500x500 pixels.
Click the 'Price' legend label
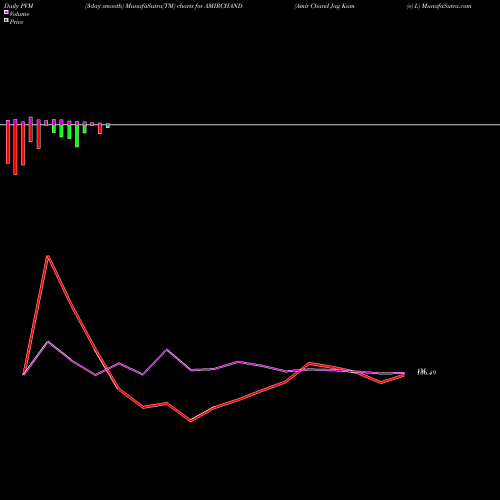click(x=16, y=22)
